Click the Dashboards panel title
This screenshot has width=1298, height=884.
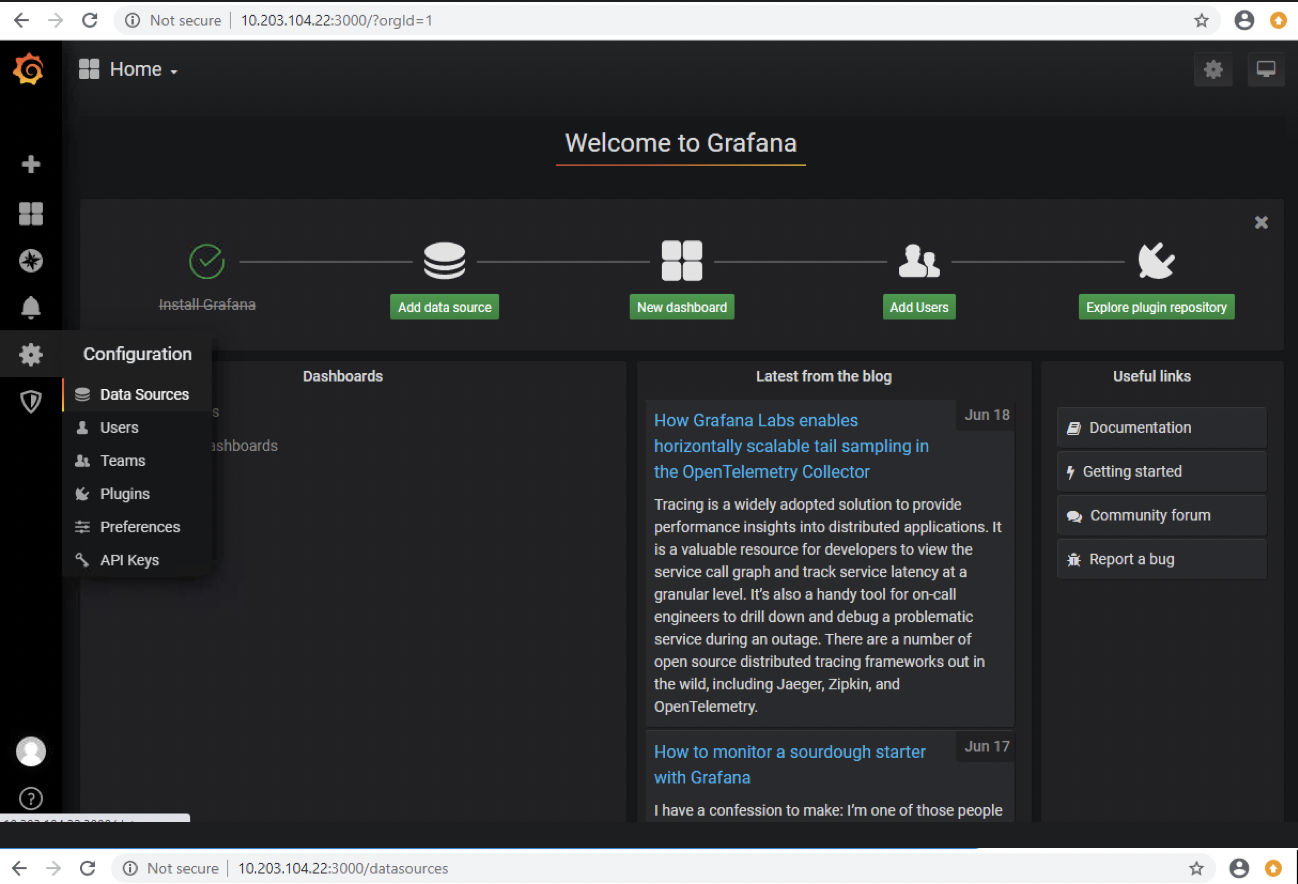point(343,376)
